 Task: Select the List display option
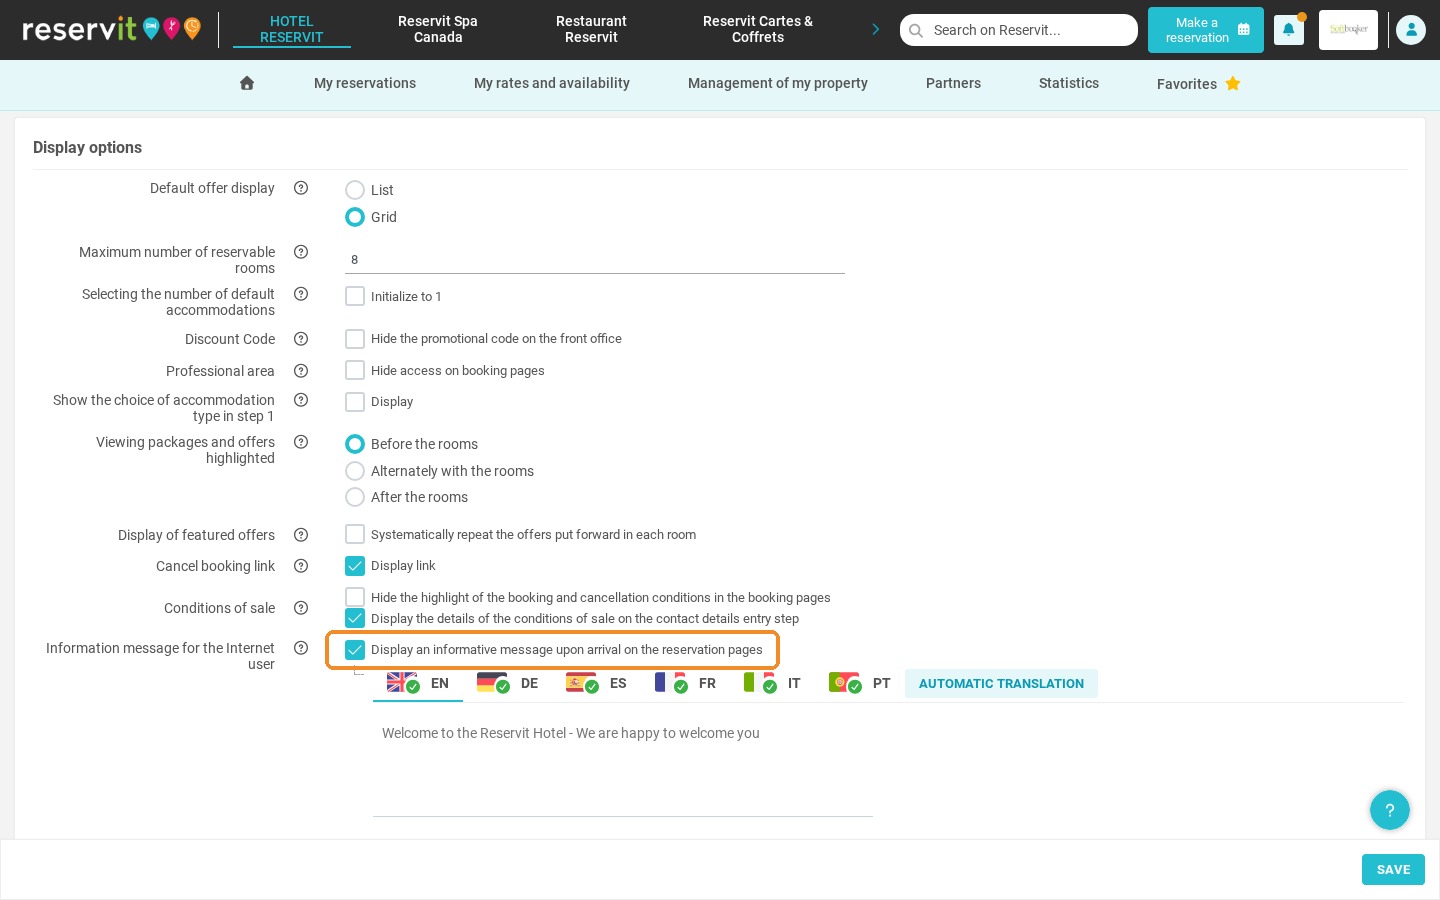[355, 190]
